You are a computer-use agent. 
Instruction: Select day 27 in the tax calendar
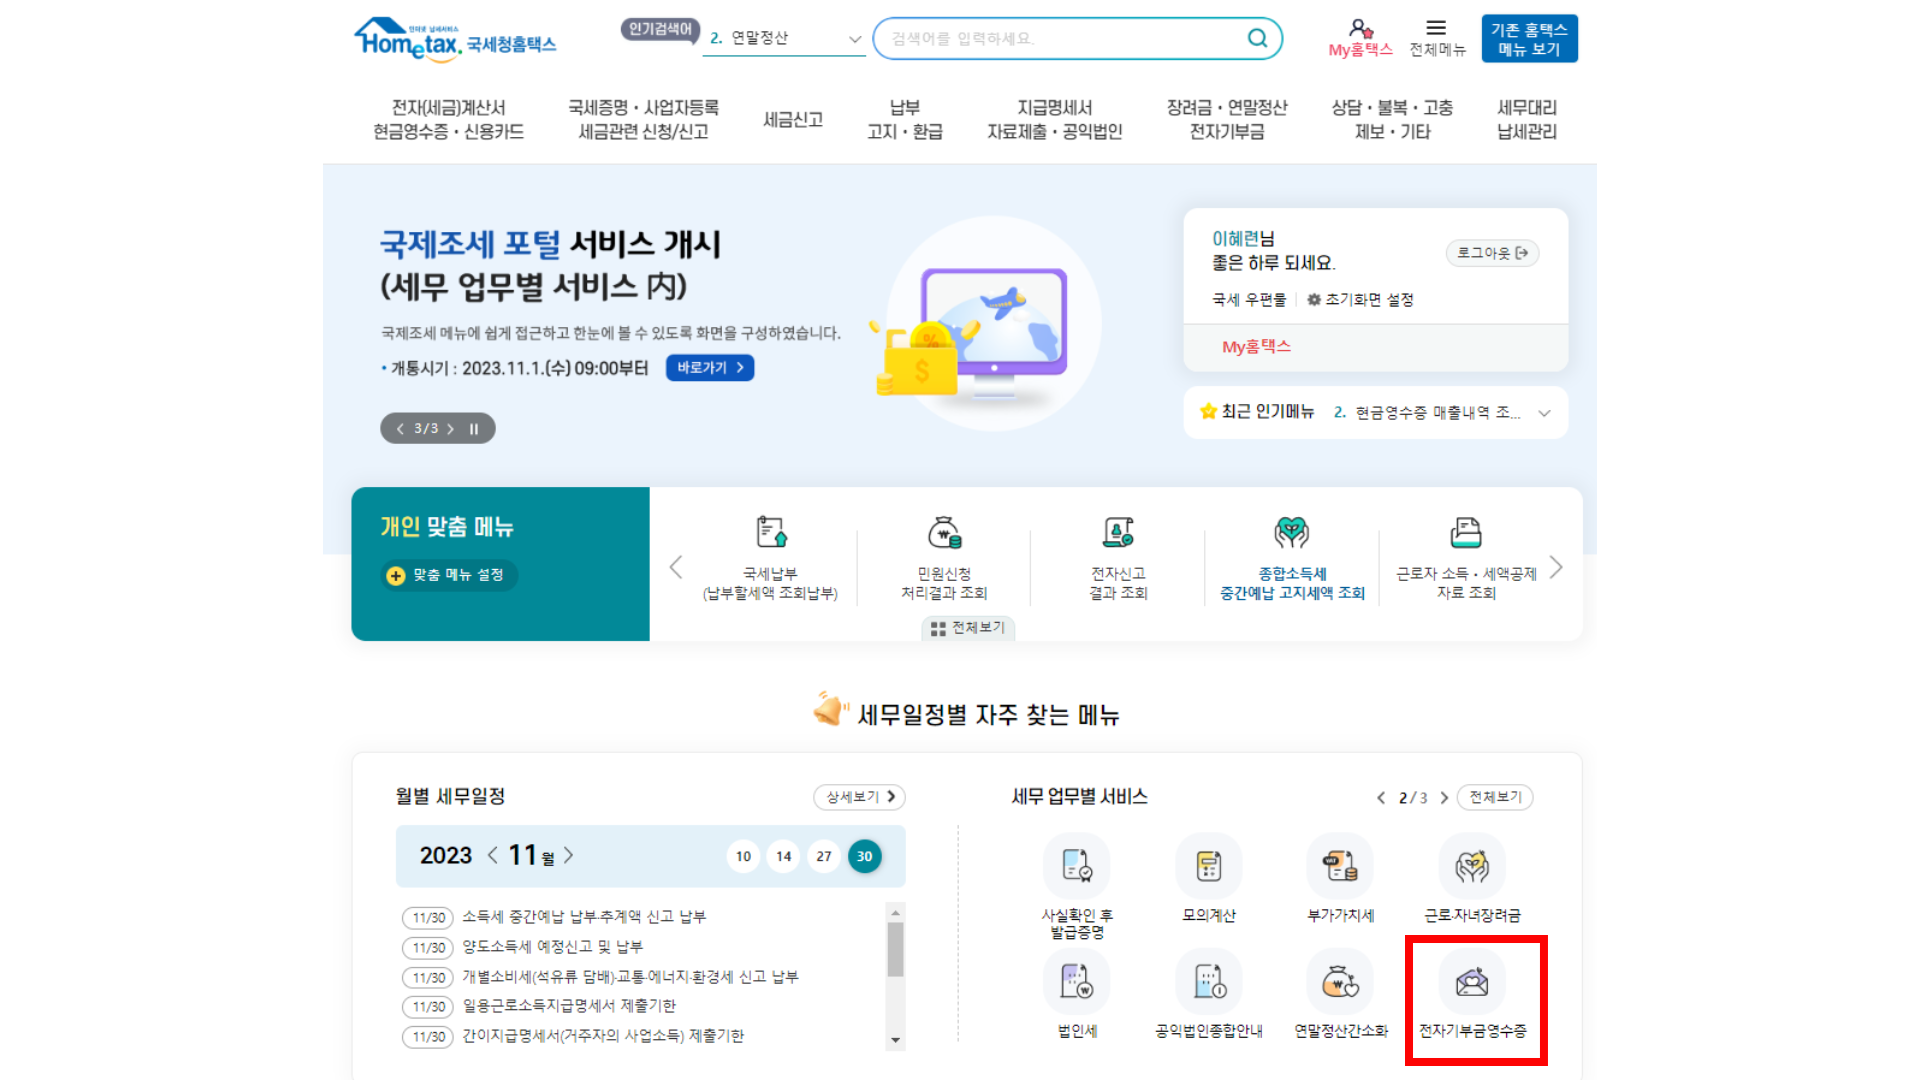coord(824,857)
